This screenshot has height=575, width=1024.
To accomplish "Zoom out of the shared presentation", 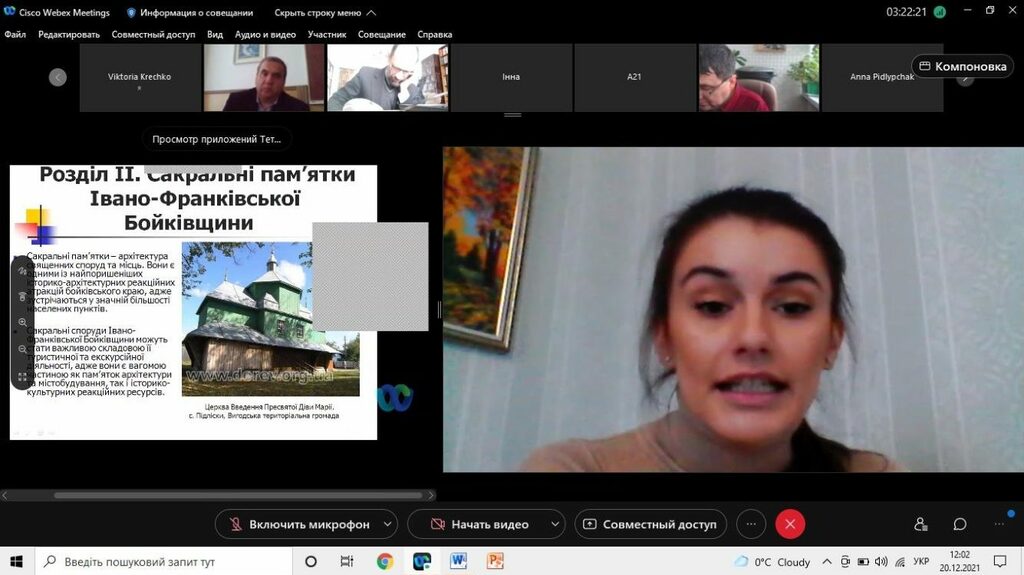I will [23, 350].
